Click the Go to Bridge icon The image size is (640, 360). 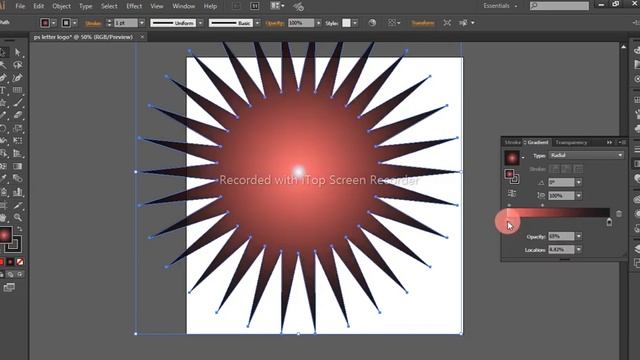click(x=236, y=6)
